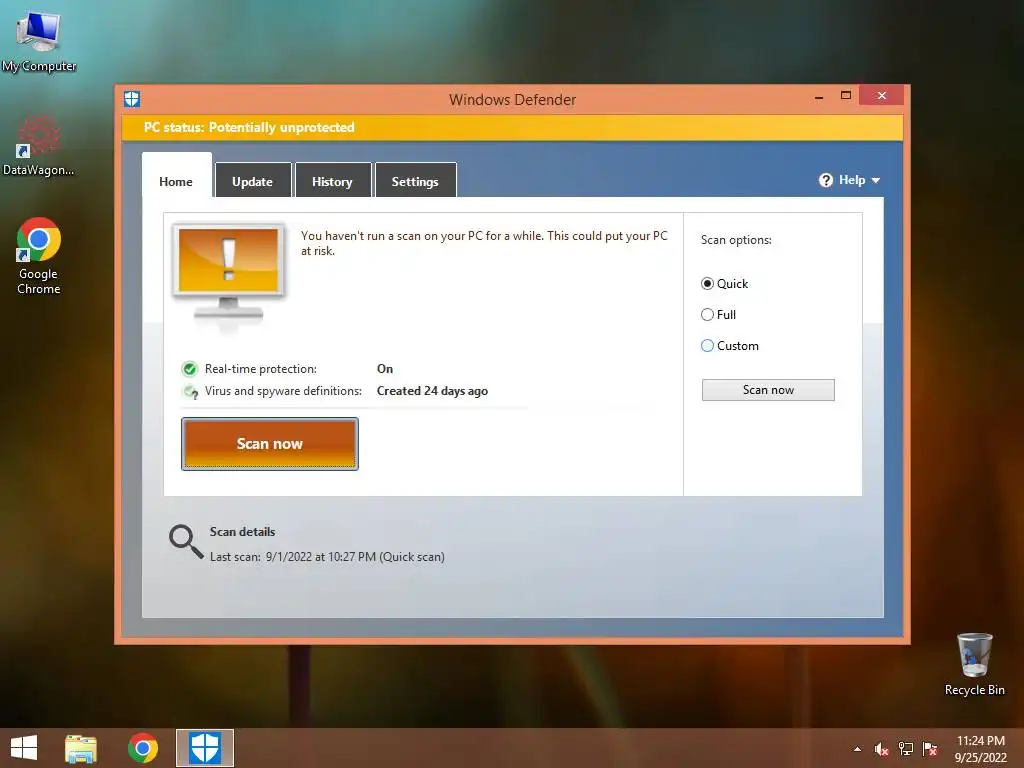This screenshot has width=1024, height=768.
Task: Open the Windows Start button
Action: pos(24,748)
